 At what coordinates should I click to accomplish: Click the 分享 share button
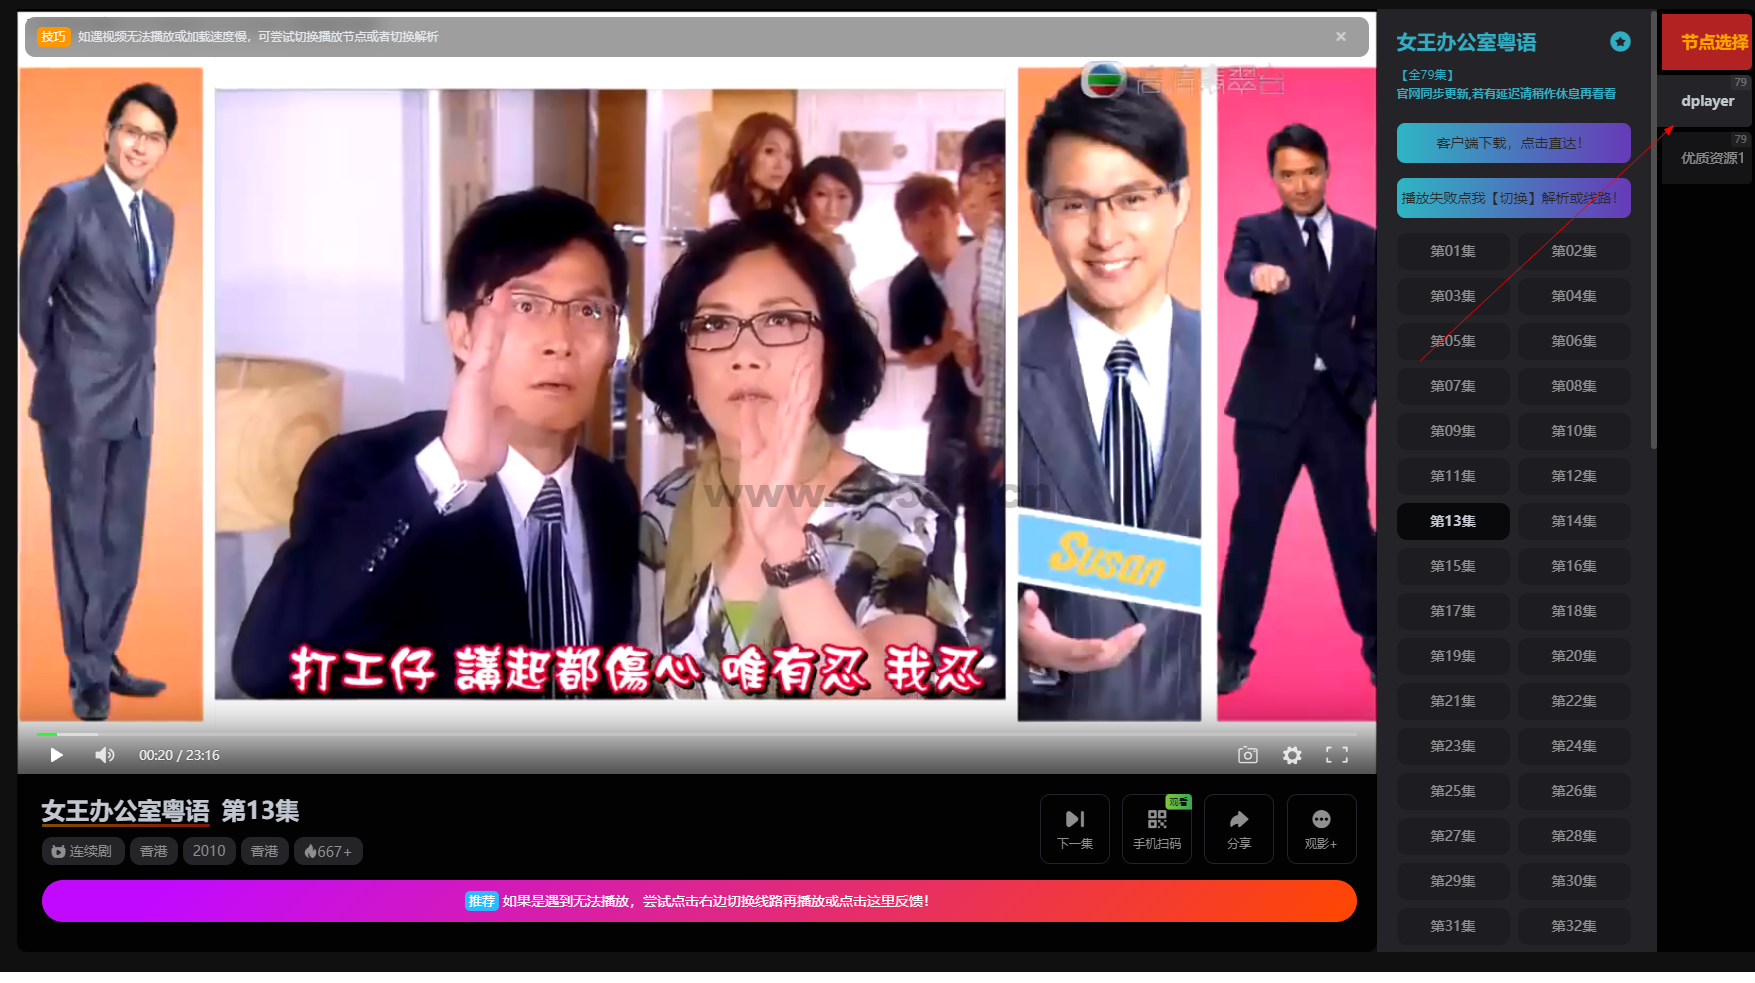[1239, 829]
